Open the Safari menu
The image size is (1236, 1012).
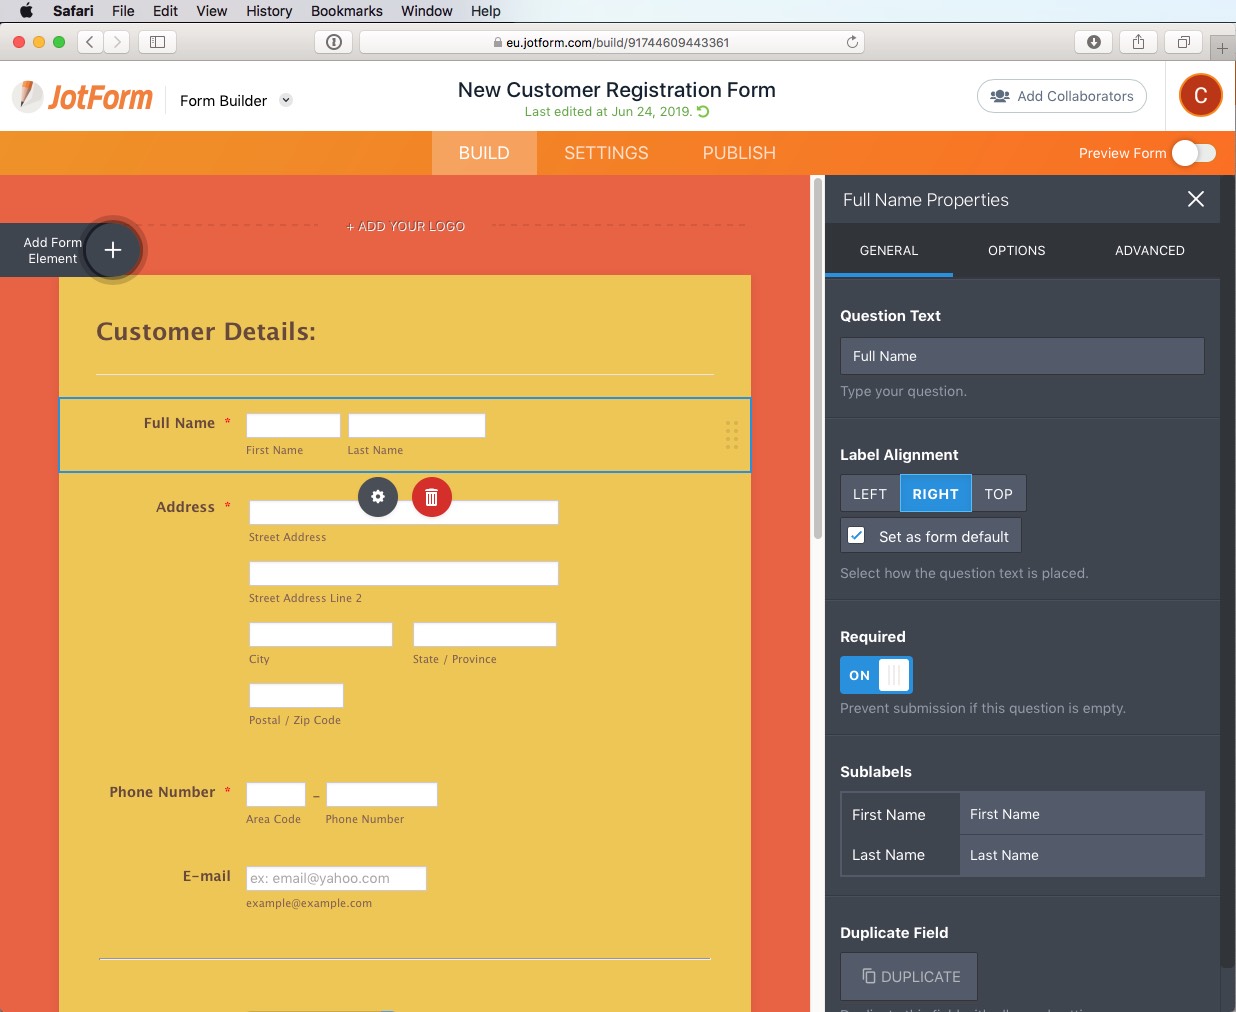[73, 11]
